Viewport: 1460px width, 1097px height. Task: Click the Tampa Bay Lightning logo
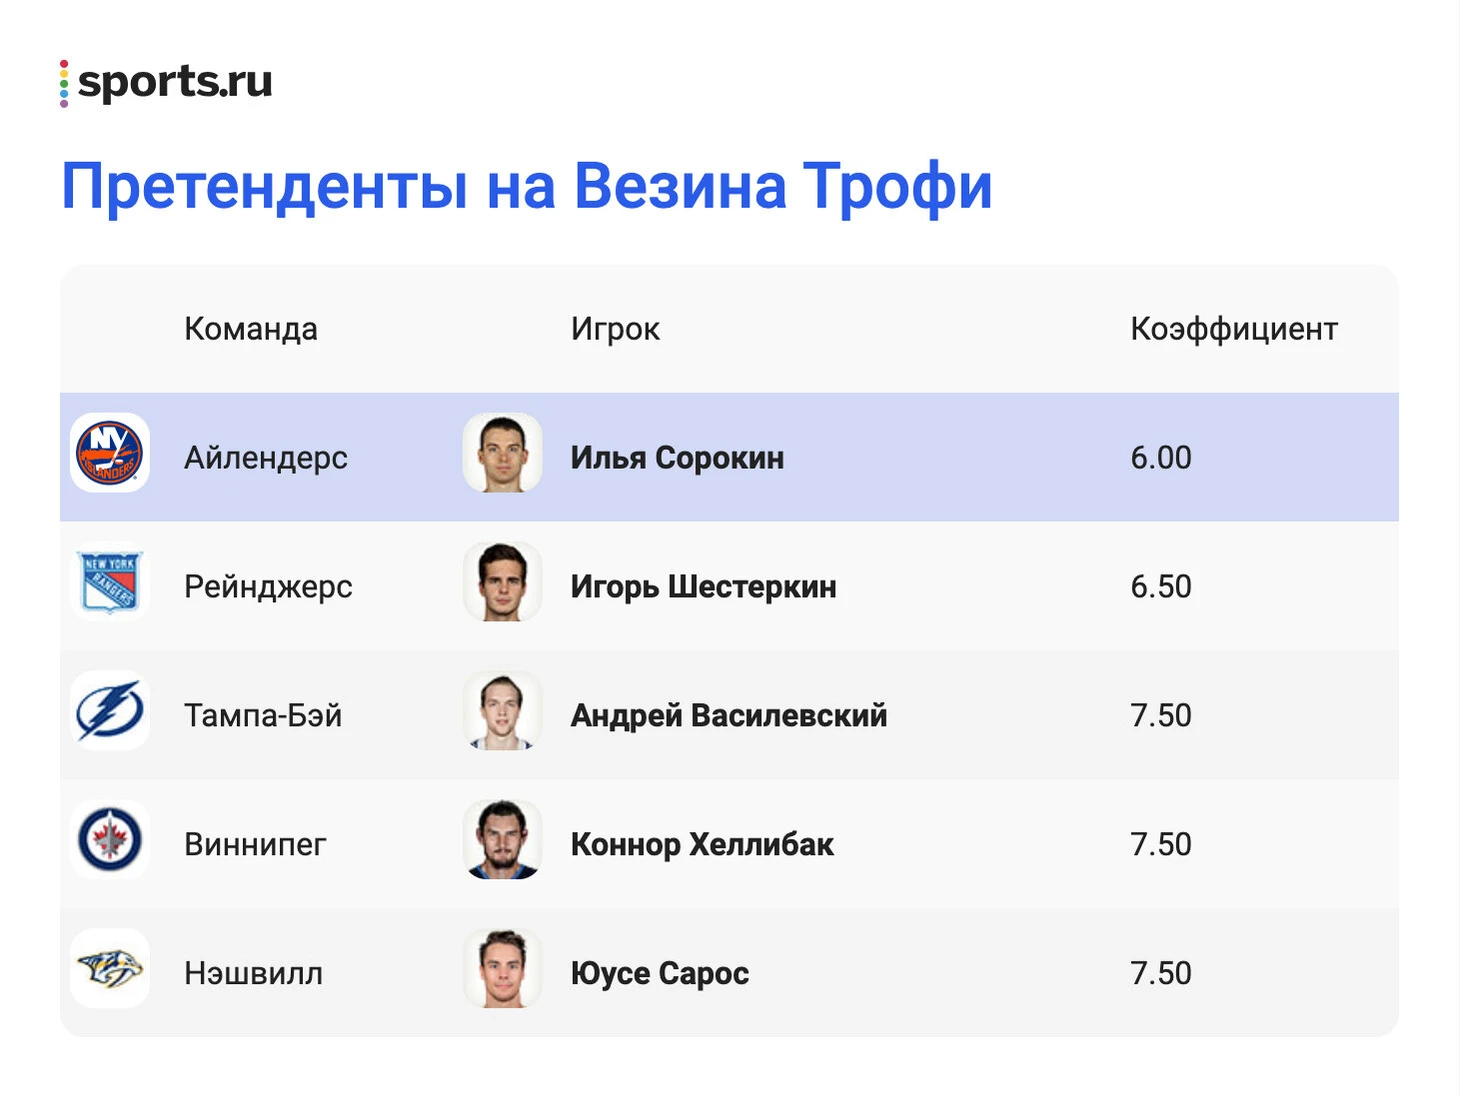coord(110,711)
